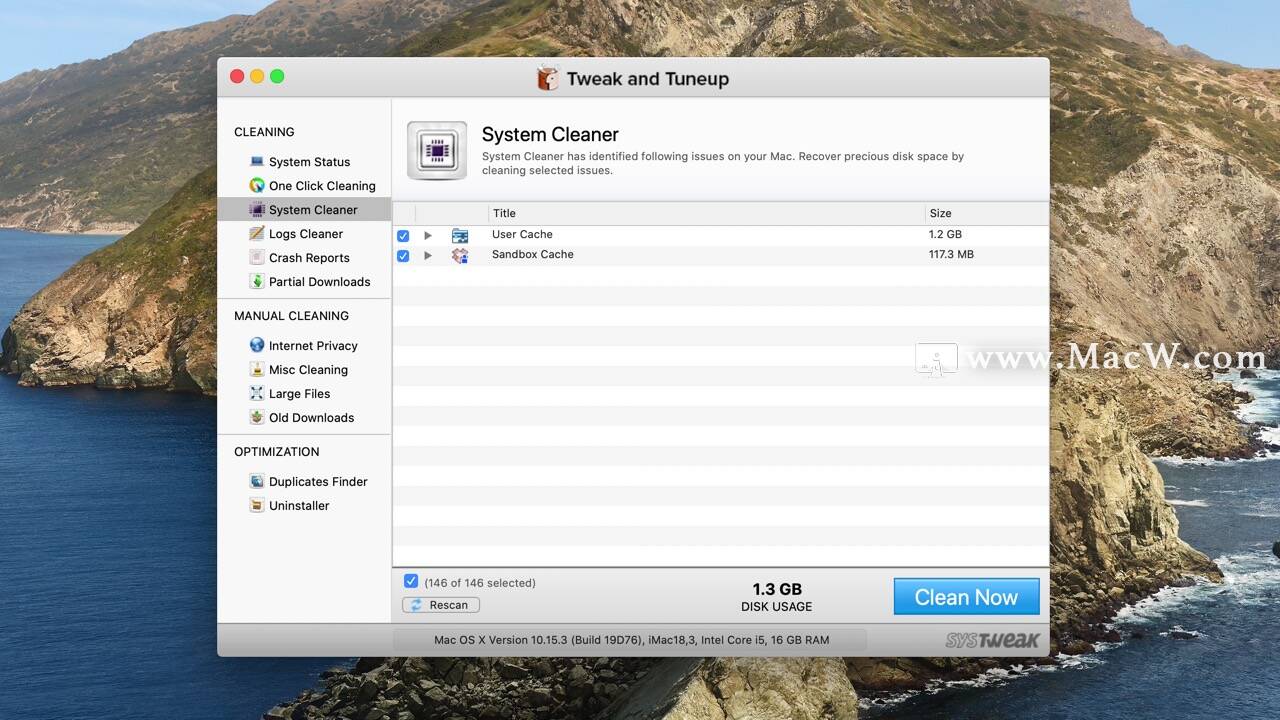
Task: Click the Large Files icon
Action: pos(257,393)
